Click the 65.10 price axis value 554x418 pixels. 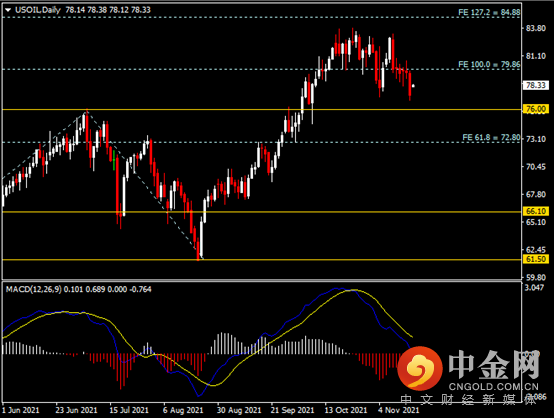536,222
